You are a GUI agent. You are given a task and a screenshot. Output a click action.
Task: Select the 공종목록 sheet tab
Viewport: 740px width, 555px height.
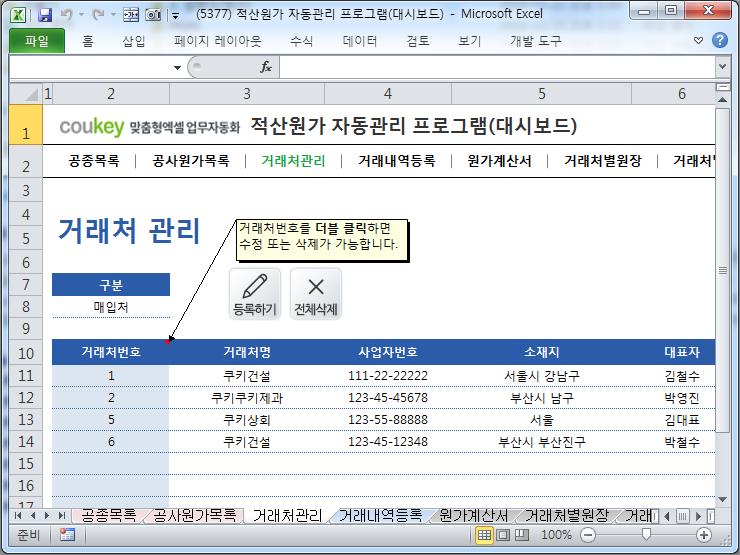(109, 515)
